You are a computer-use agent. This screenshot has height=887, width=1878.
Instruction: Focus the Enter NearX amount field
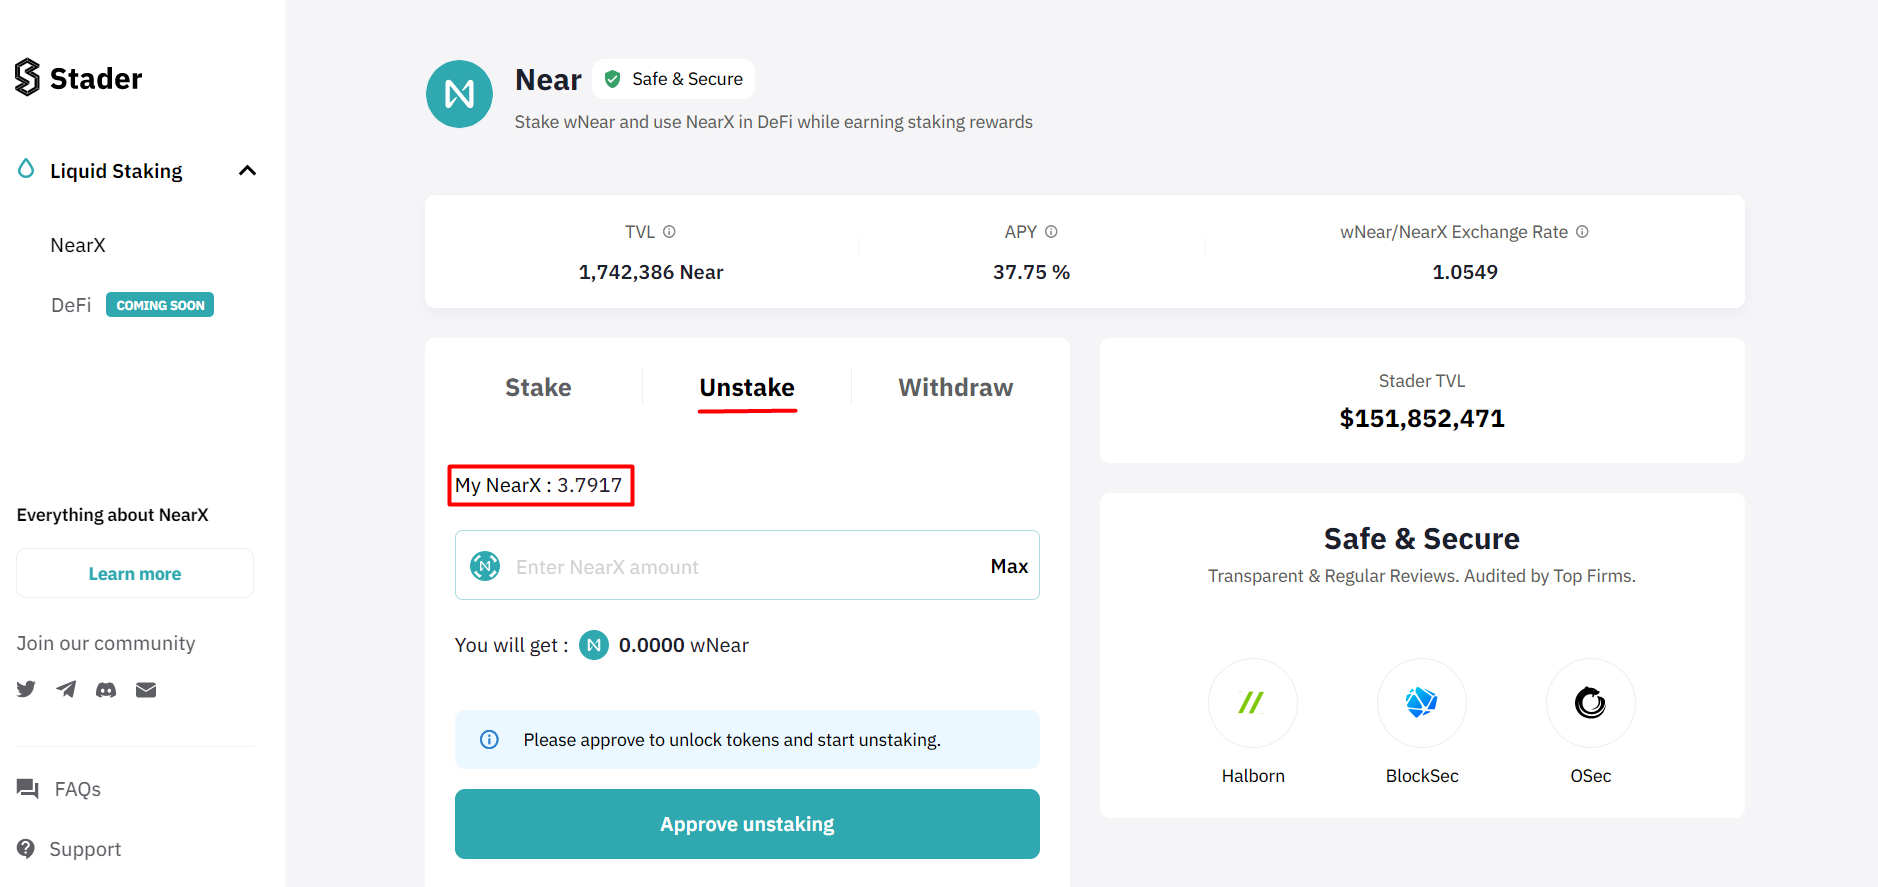(x=747, y=565)
